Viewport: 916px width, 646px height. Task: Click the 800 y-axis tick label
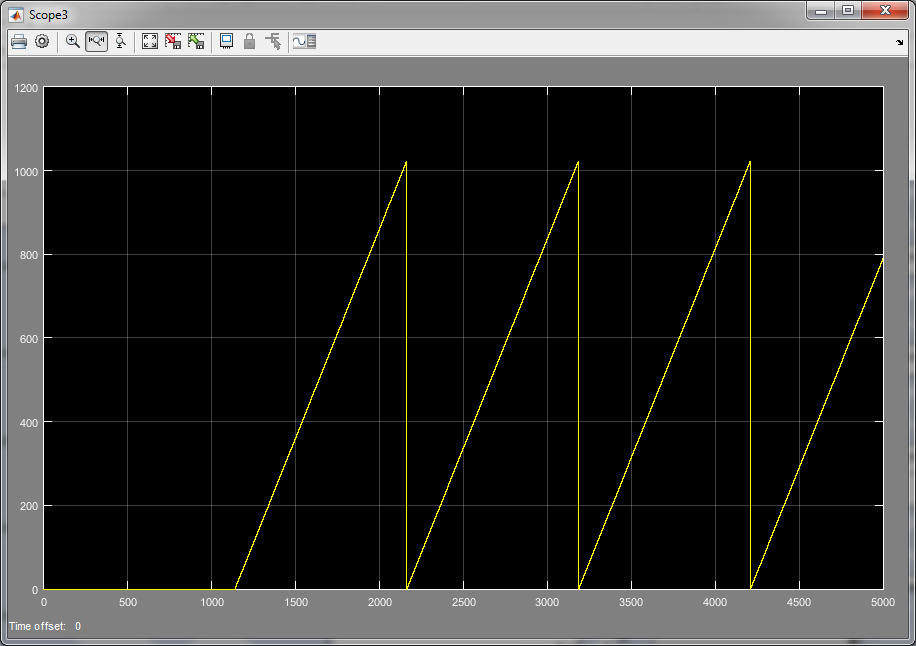29,255
